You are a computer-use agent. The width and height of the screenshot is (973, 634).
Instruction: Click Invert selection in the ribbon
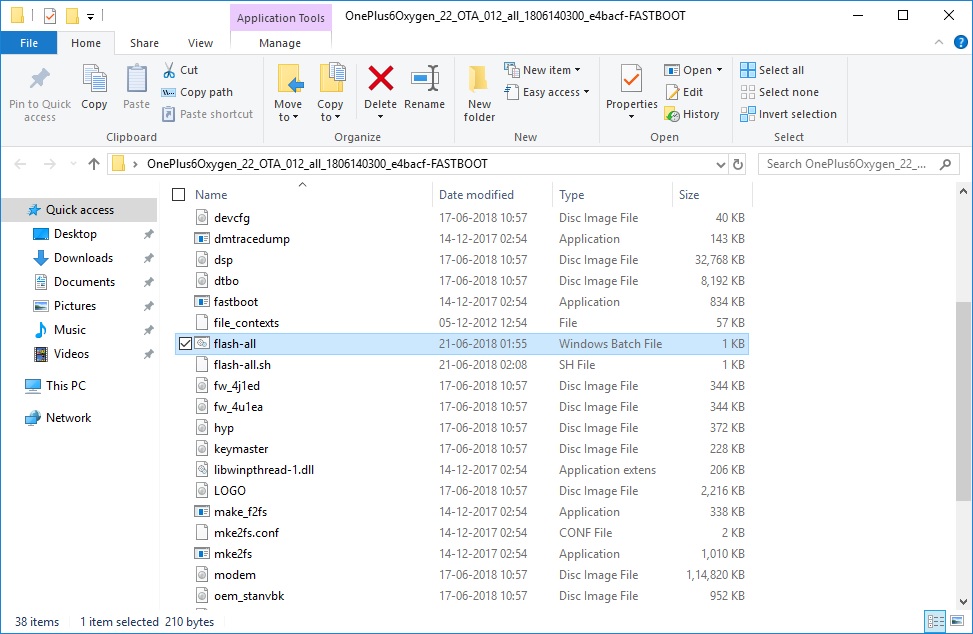[788, 114]
